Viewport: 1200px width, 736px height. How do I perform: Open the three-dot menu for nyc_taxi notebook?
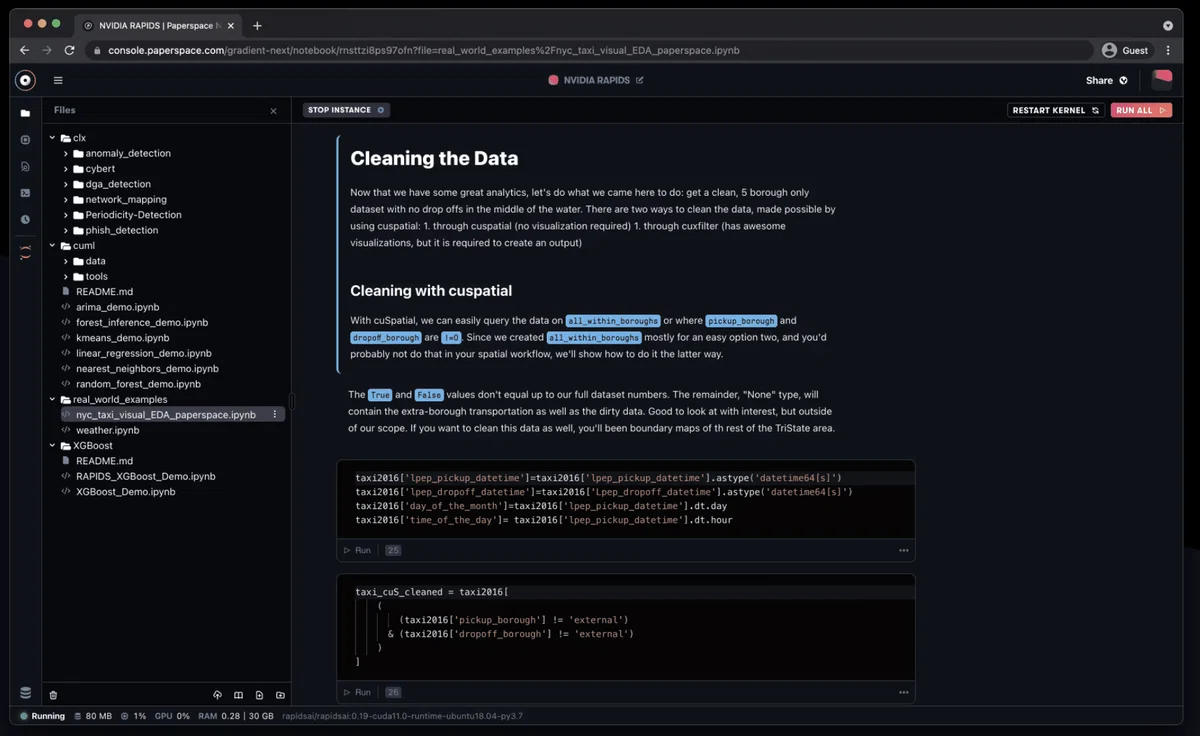275,414
